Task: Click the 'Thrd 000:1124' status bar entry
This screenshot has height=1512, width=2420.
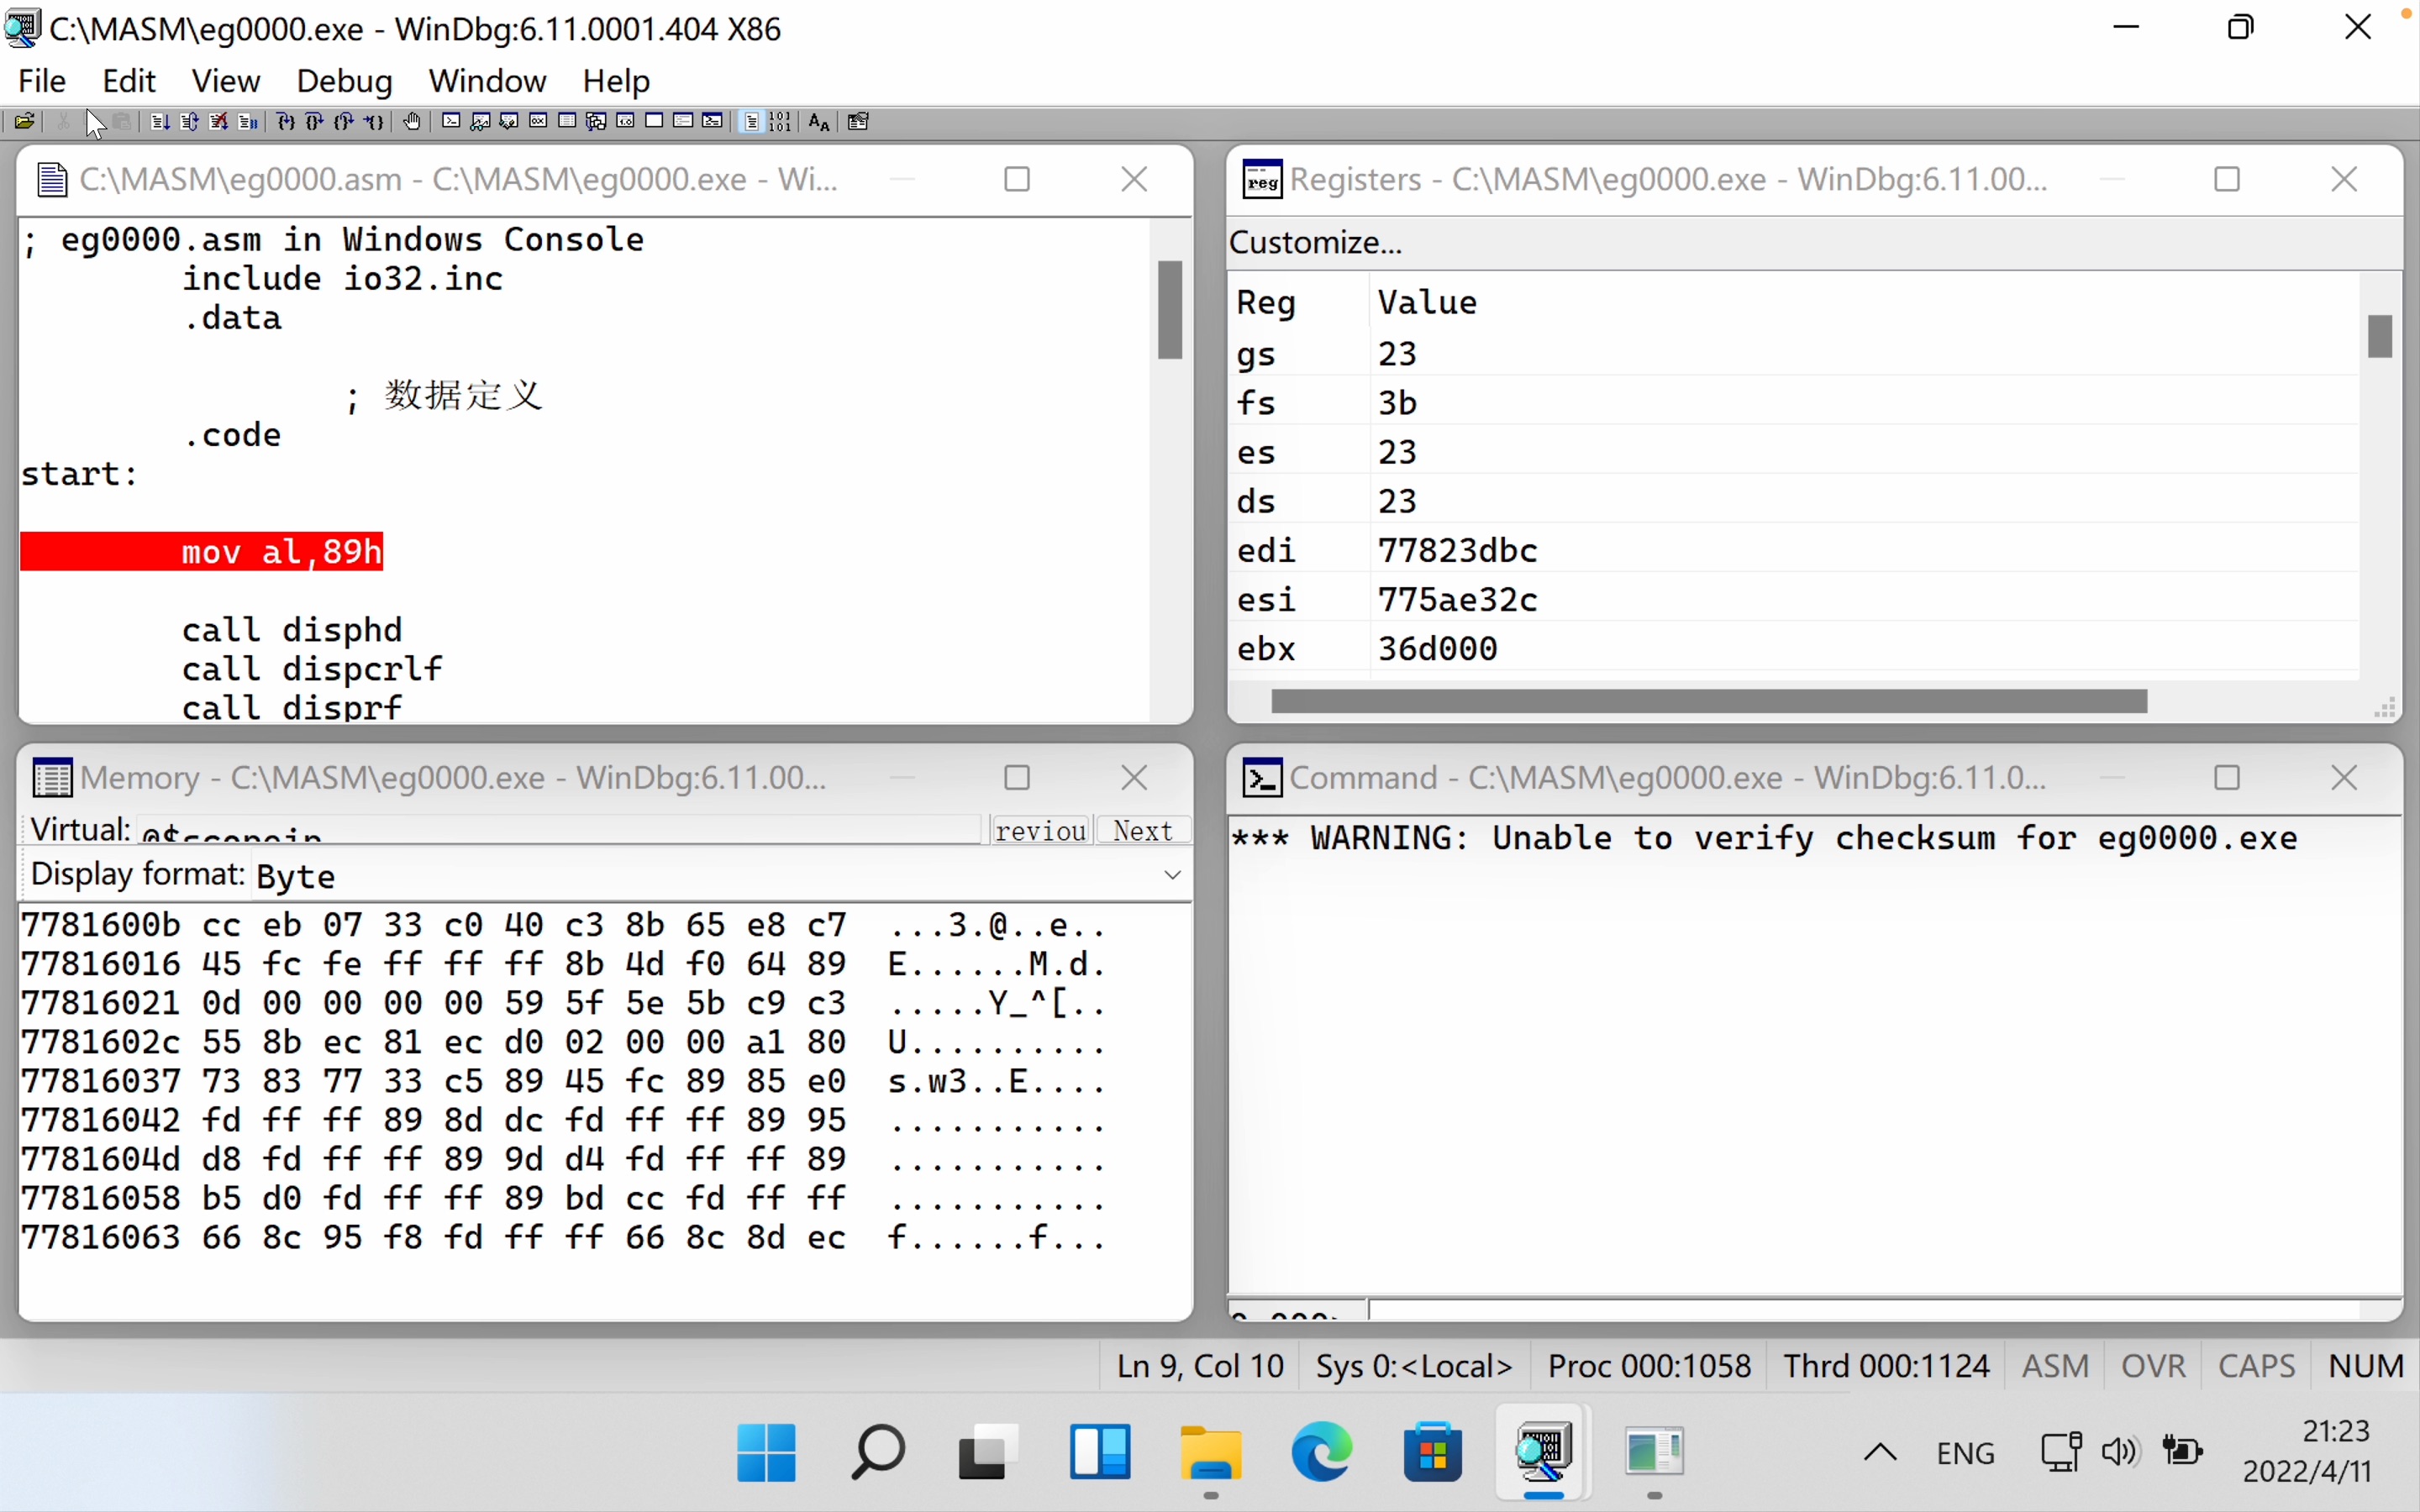Action: click(x=1886, y=1366)
